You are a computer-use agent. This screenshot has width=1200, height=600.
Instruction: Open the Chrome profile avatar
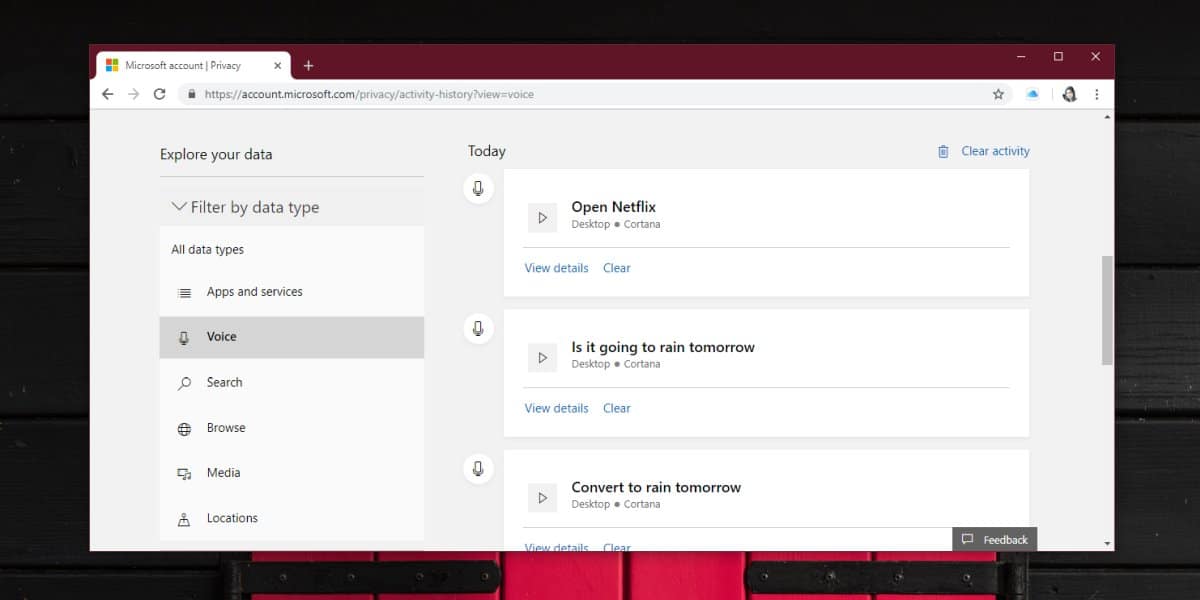click(x=1069, y=94)
